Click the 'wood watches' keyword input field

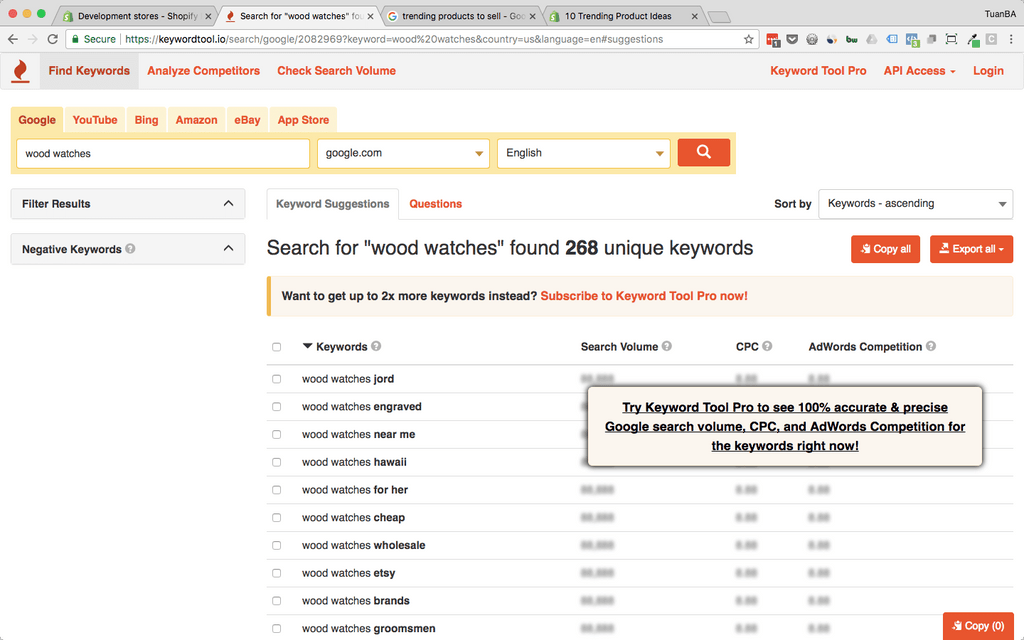pyautogui.click(x=163, y=153)
